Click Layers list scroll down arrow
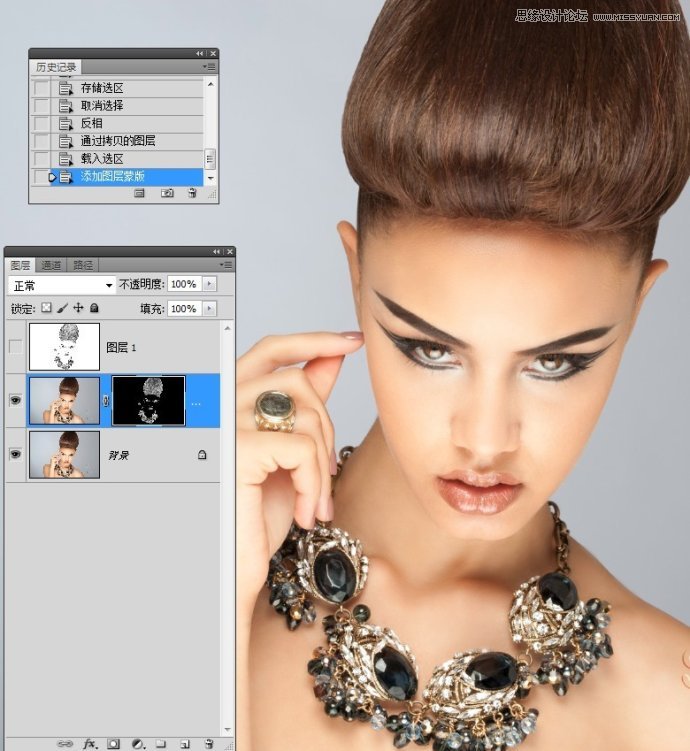The width and height of the screenshot is (690, 751). (x=227, y=730)
